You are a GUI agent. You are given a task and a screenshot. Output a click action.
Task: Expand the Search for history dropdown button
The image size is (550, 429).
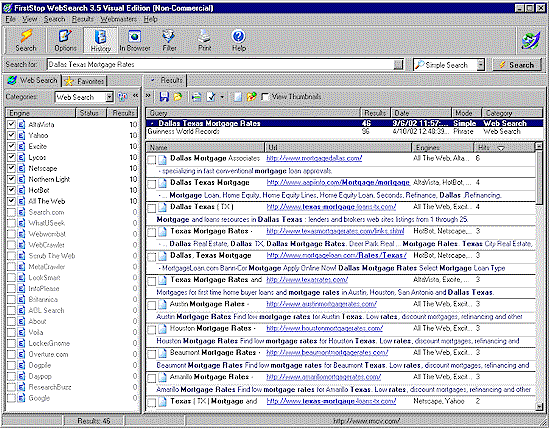[398, 65]
